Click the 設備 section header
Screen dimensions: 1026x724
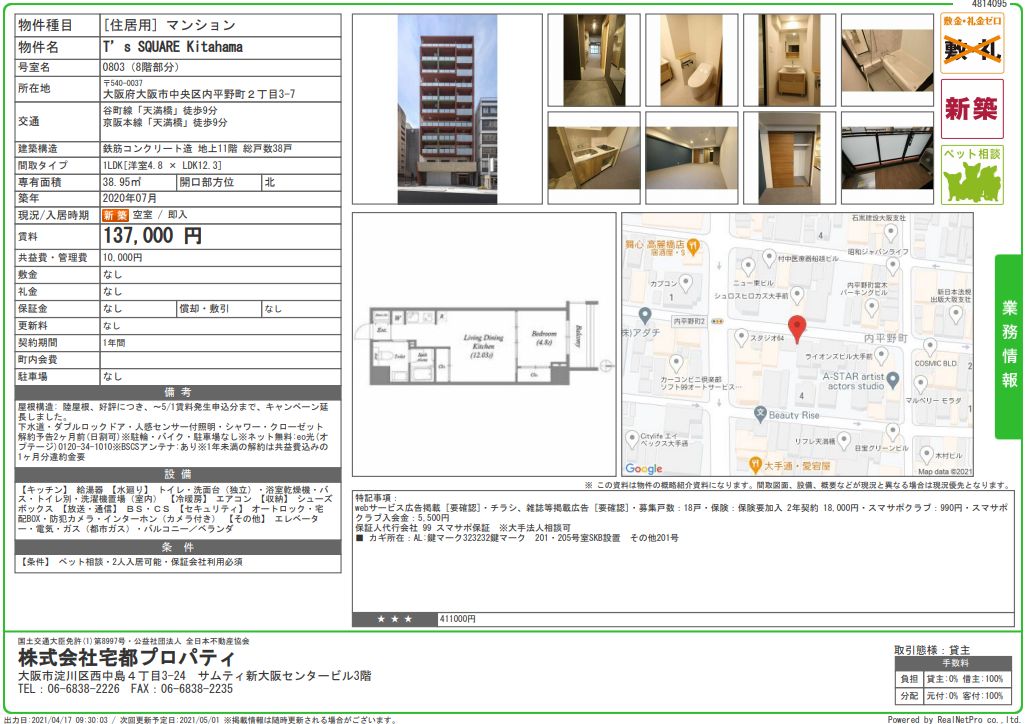pyautogui.click(x=177, y=474)
